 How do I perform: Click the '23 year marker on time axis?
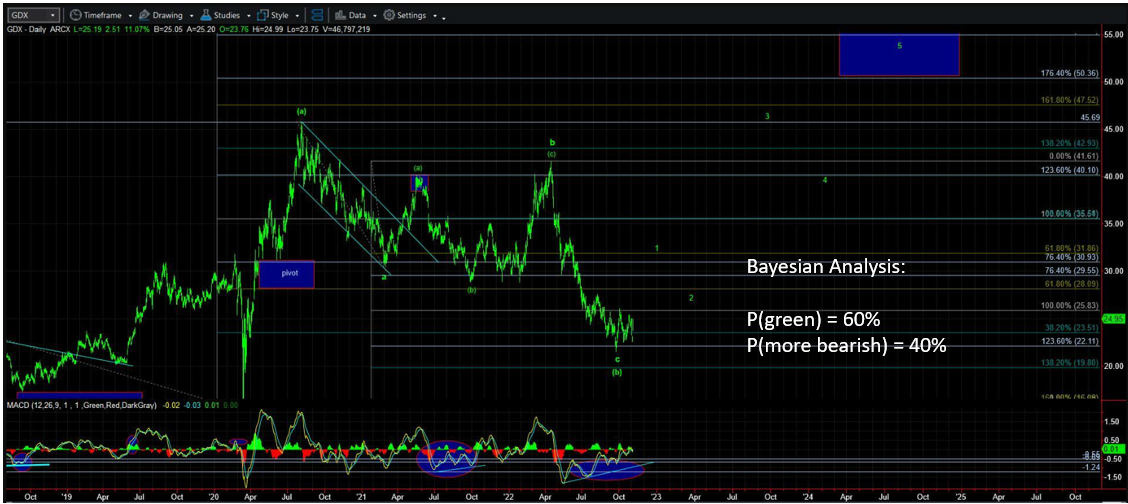[x=657, y=496]
